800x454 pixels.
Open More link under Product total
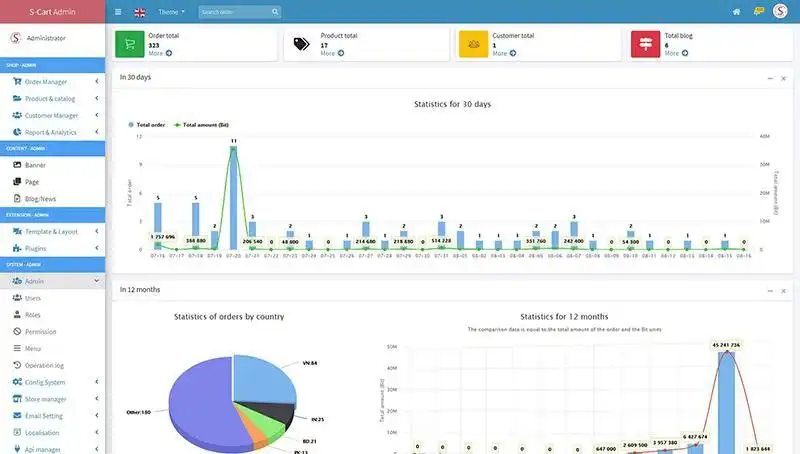(332, 53)
